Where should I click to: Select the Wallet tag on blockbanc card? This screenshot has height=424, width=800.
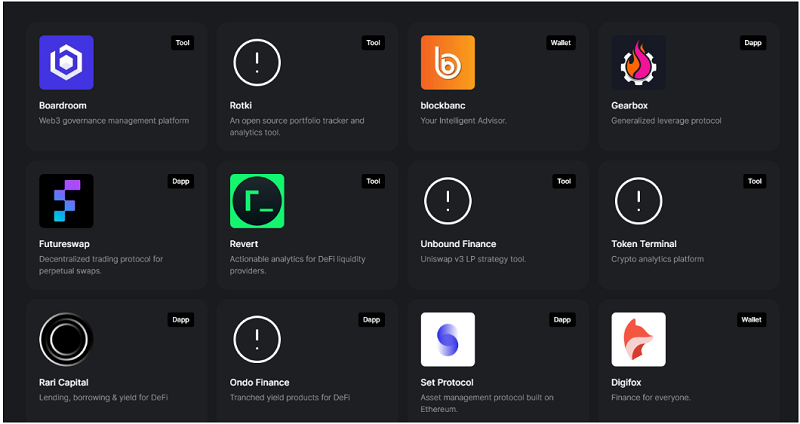tap(562, 43)
